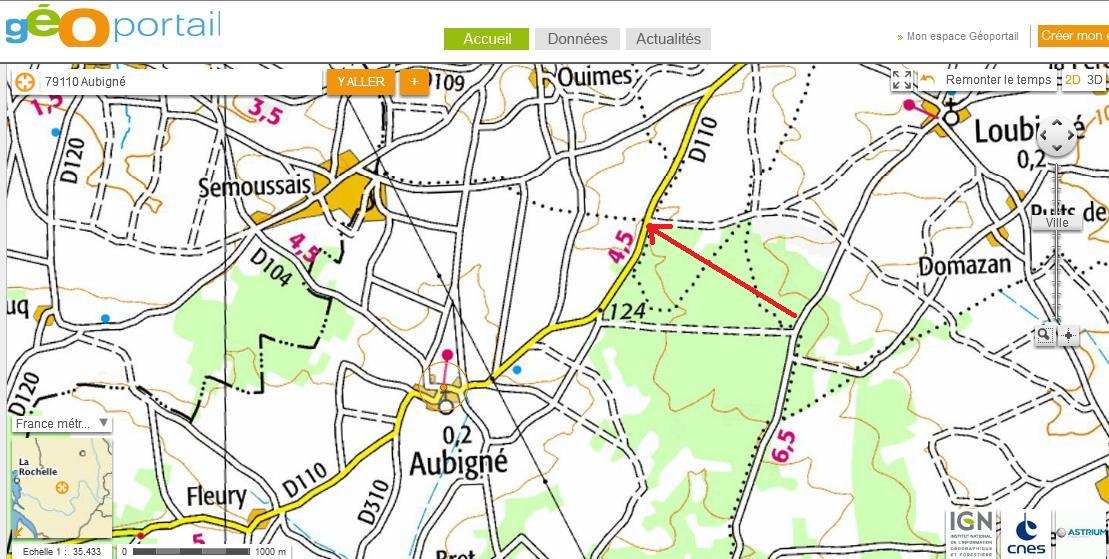Click the Créer mon espace button

pos(1072,36)
